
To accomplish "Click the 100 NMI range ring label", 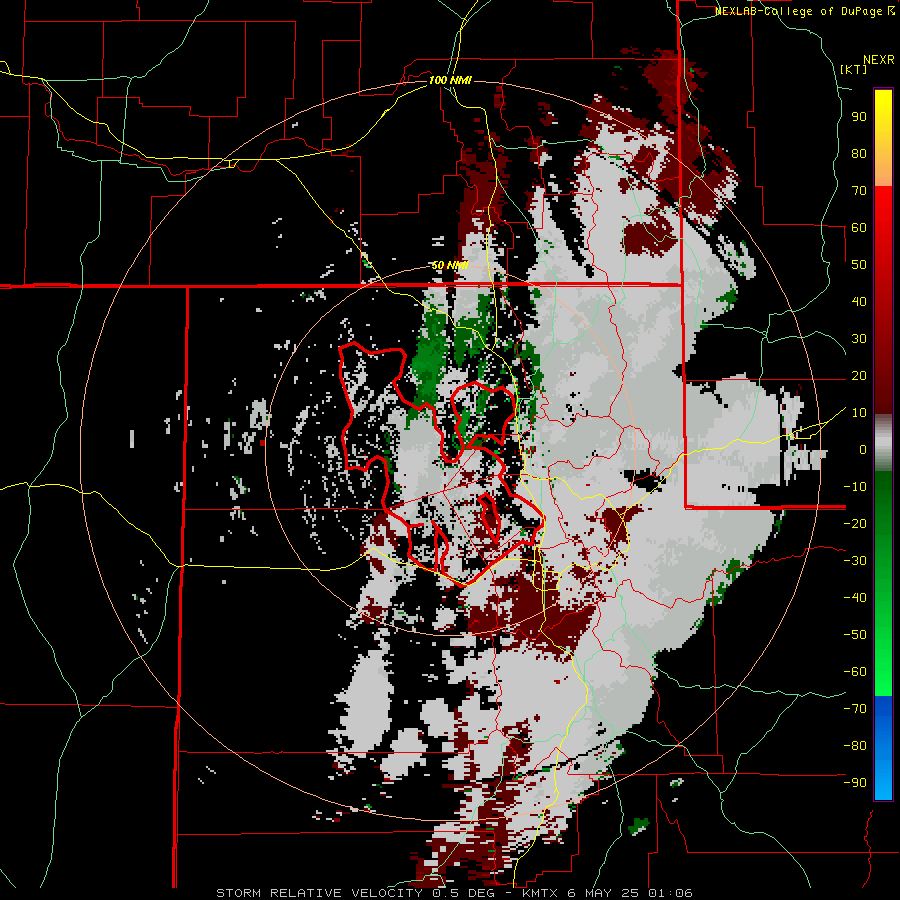I will click(x=450, y=80).
